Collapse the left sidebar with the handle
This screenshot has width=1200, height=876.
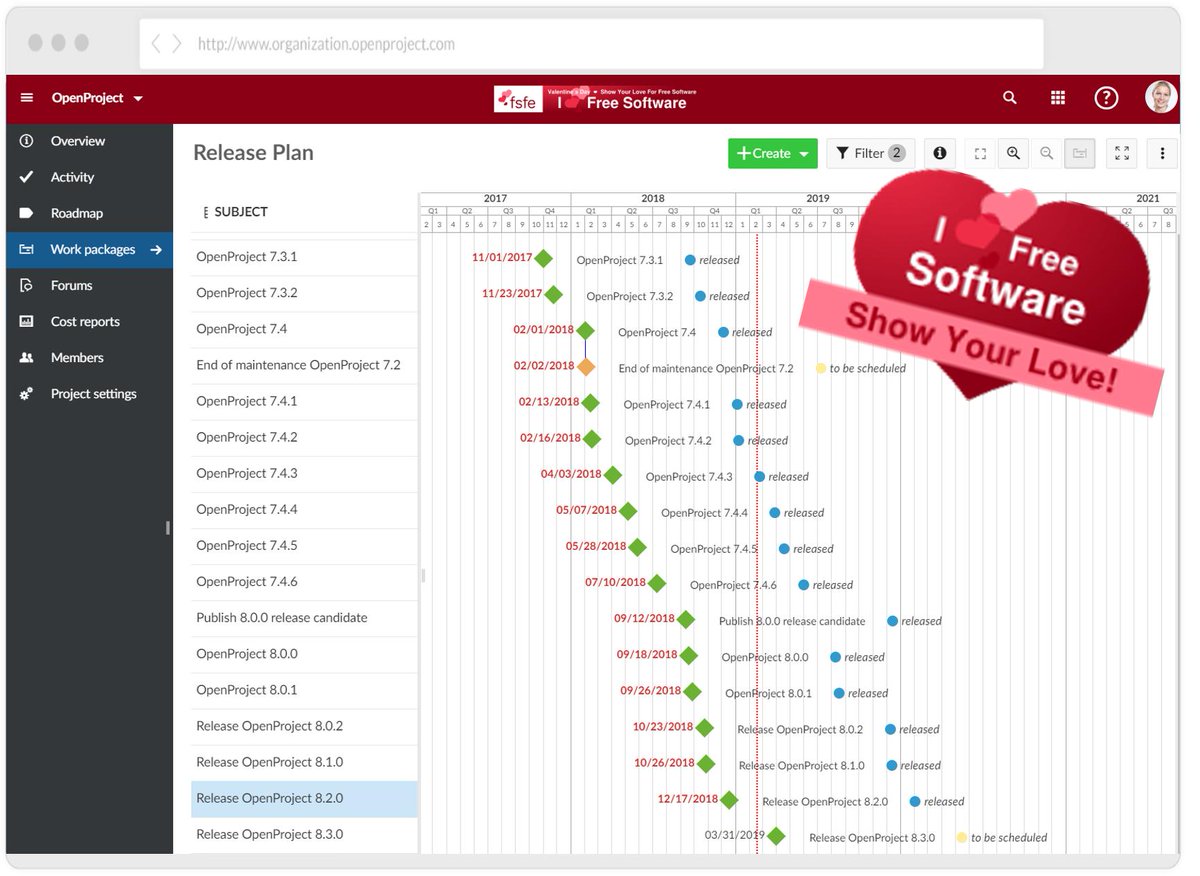point(168,527)
